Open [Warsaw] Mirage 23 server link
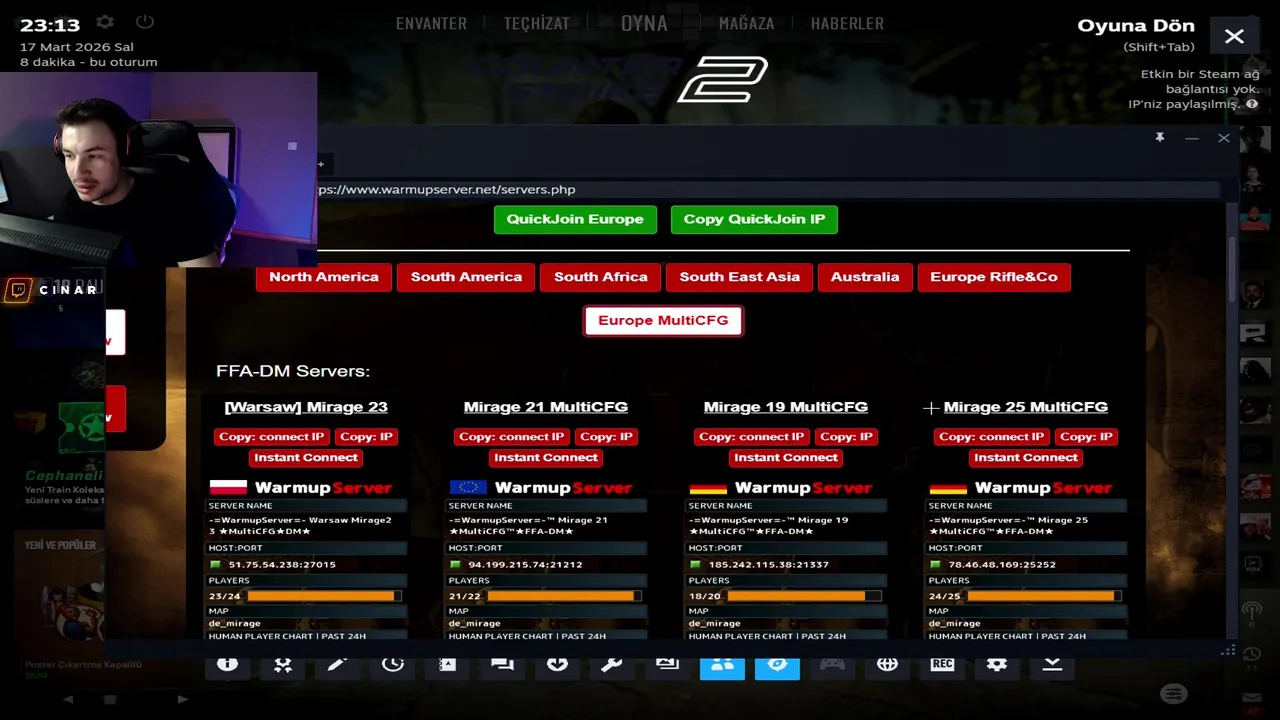The image size is (1280, 720). [x=306, y=407]
